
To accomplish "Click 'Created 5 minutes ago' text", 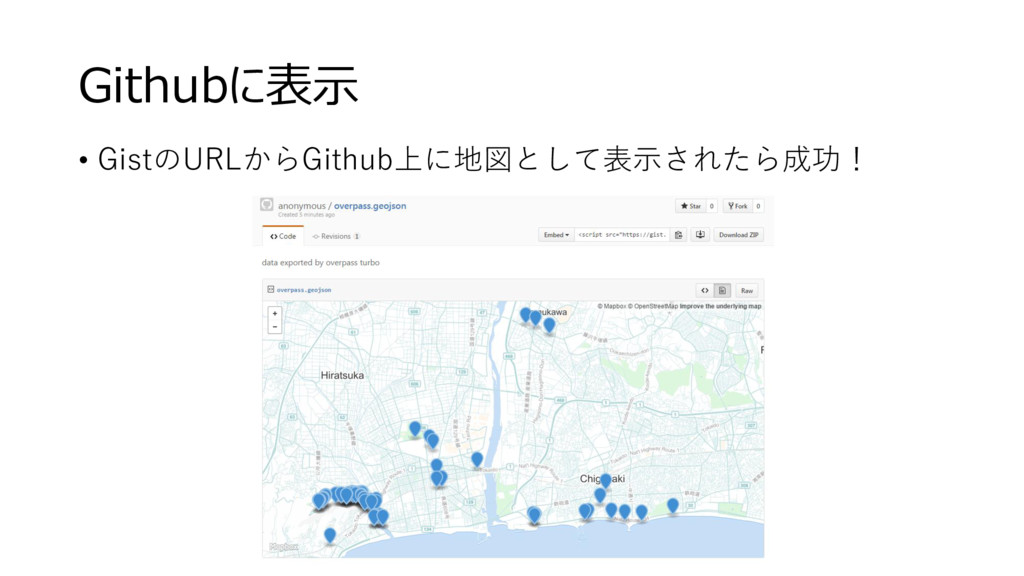I will 306,215.
